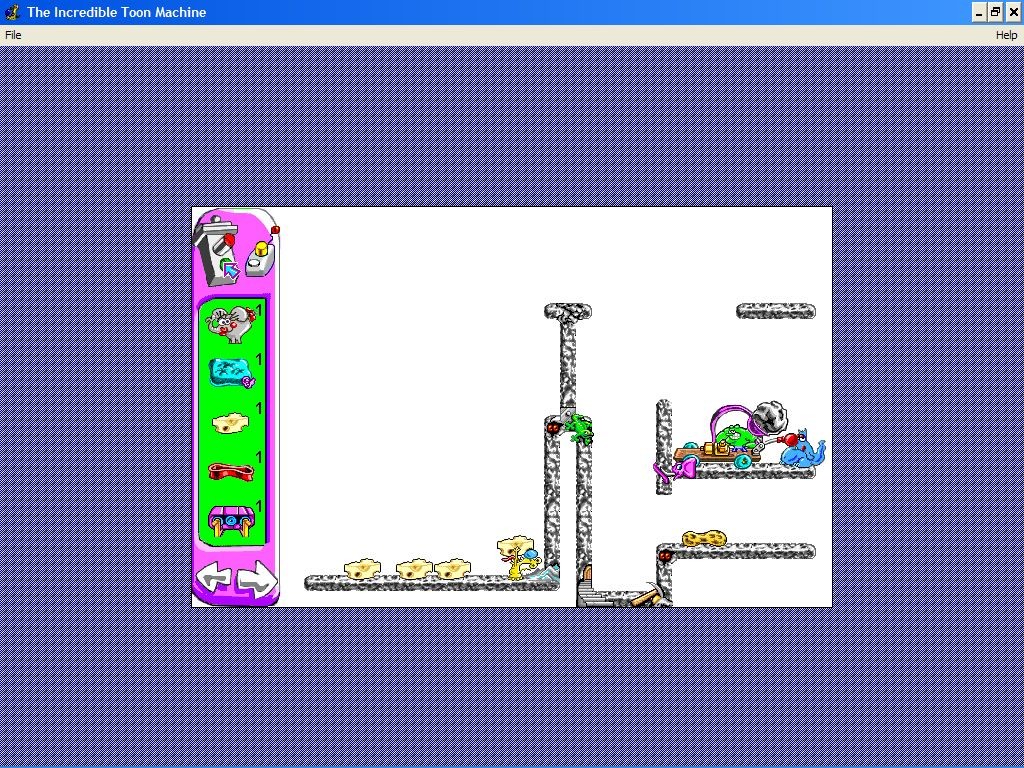Click the green gecko on the pillar
1024x768 pixels.
tap(578, 428)
